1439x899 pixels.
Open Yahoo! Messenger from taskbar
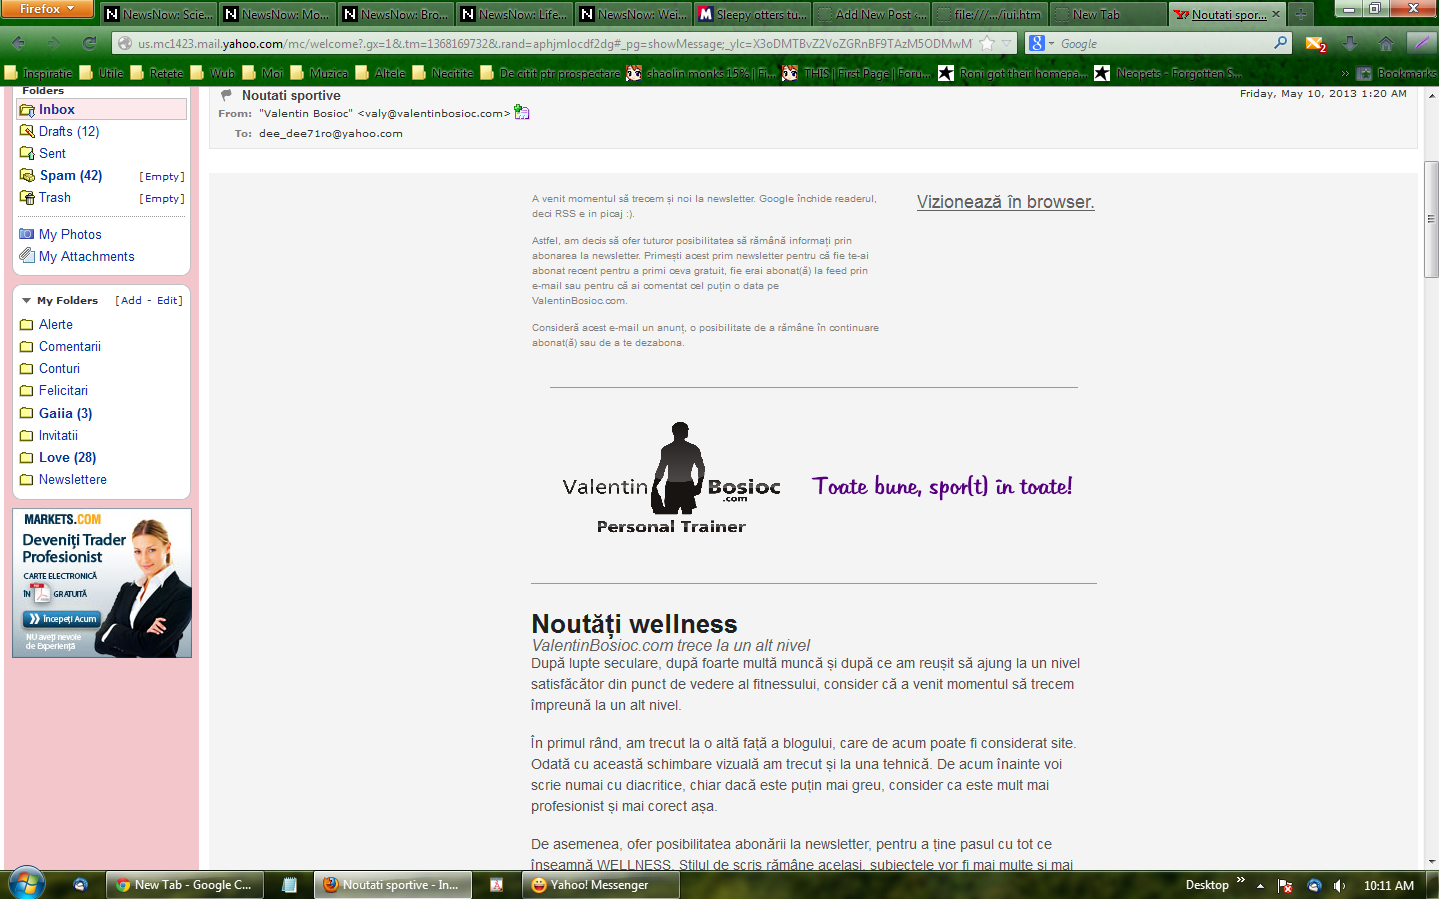pos(600,884)
